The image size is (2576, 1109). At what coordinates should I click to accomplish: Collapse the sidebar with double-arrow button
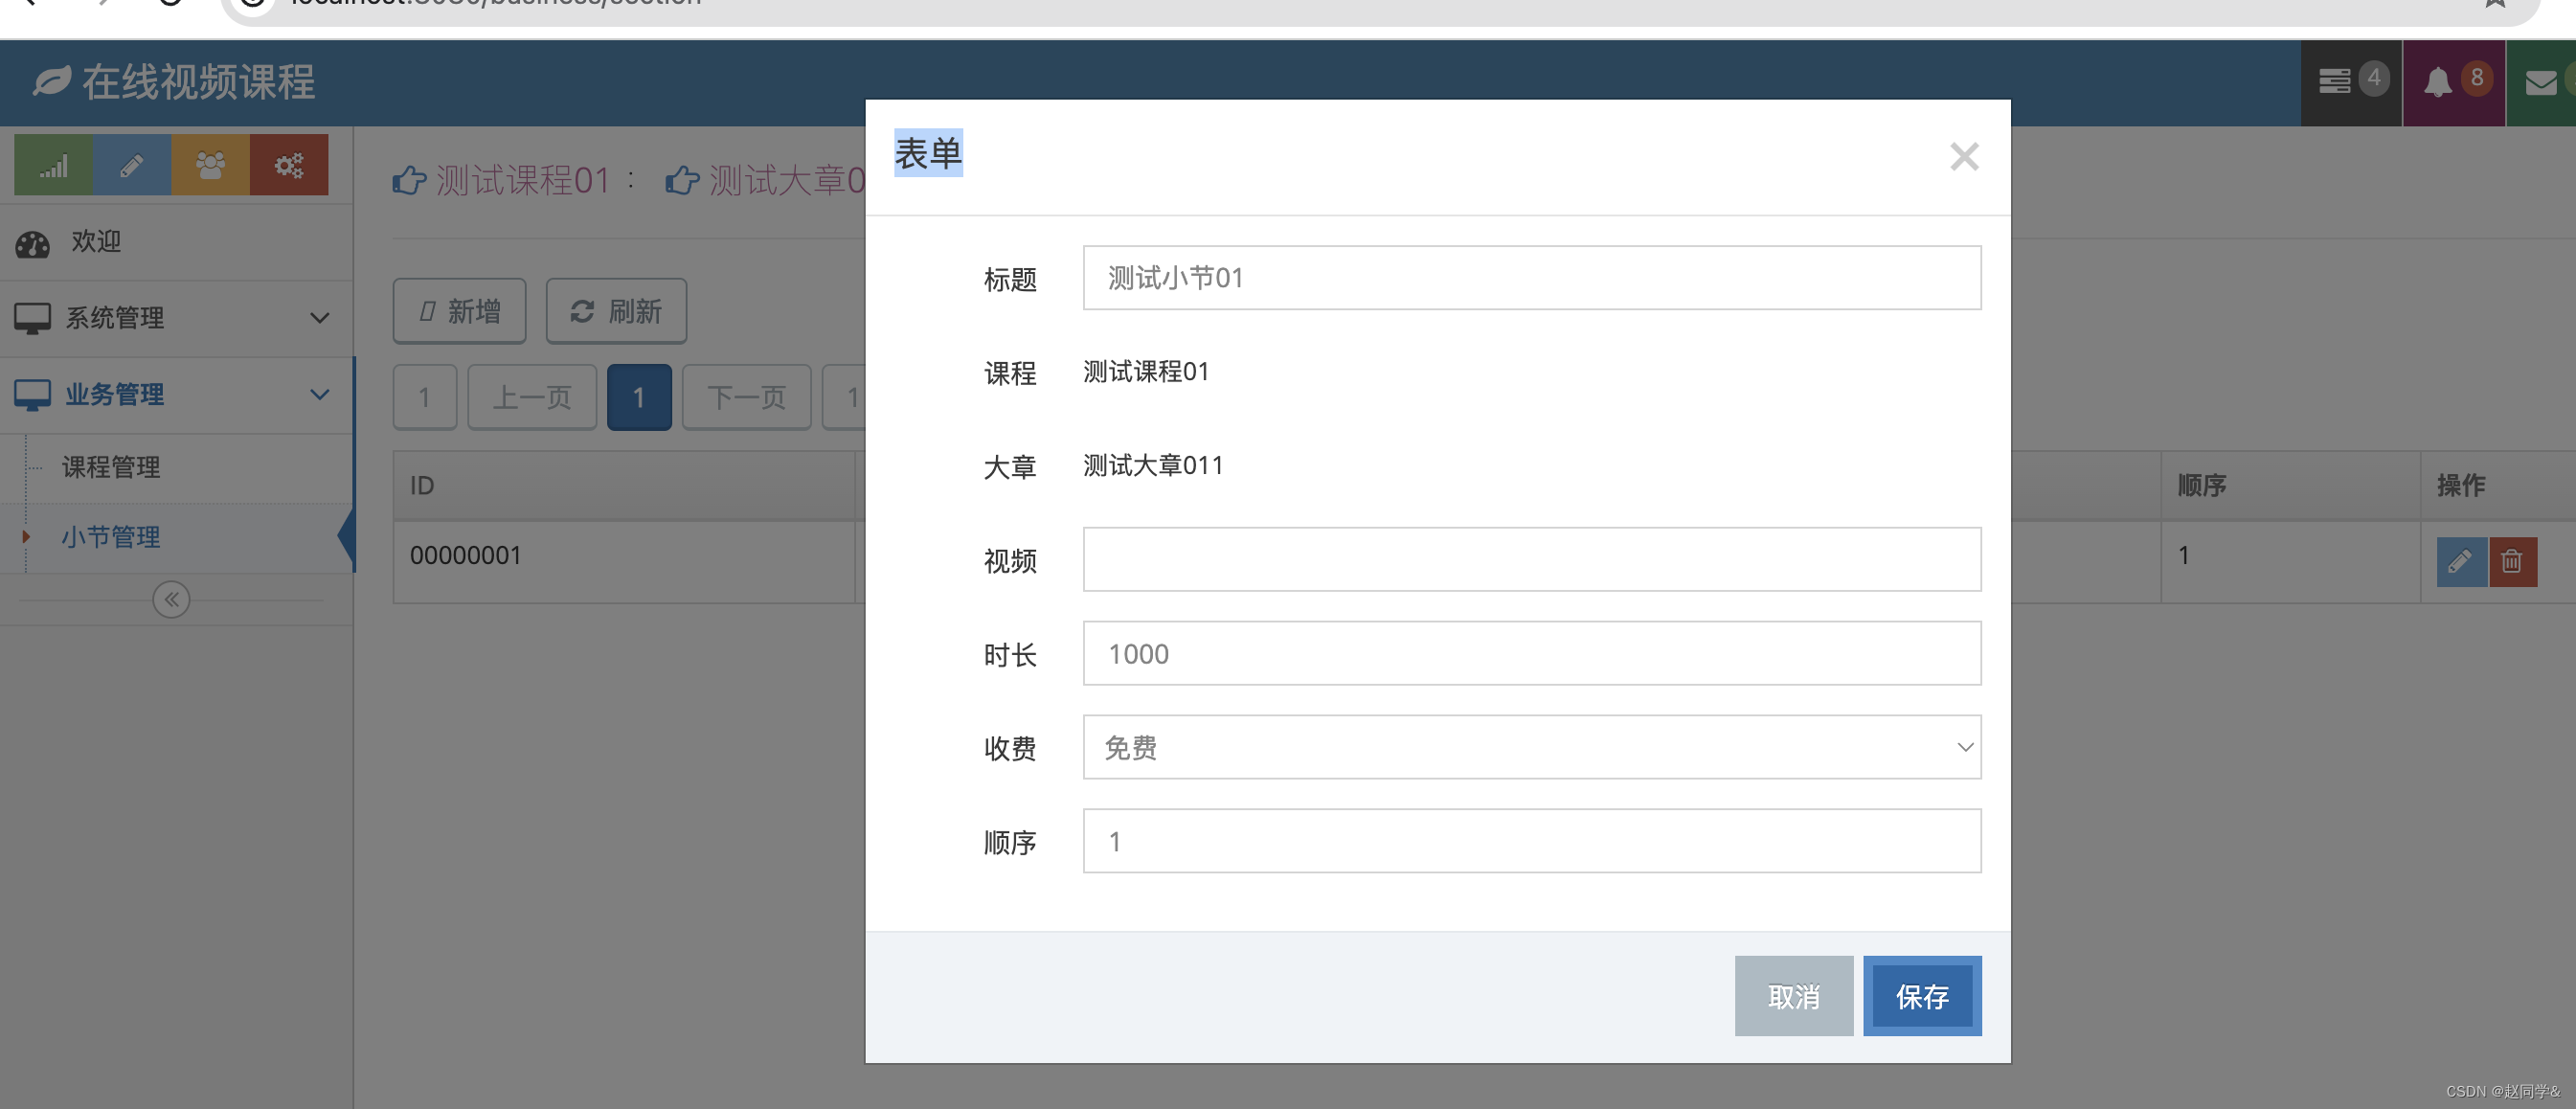[x=171, y=600]
